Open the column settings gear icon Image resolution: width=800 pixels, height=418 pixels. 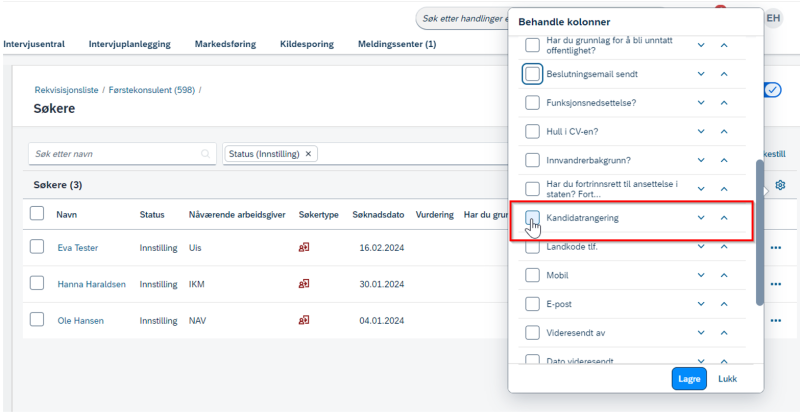pyautogui.click(x=780, y=185)
